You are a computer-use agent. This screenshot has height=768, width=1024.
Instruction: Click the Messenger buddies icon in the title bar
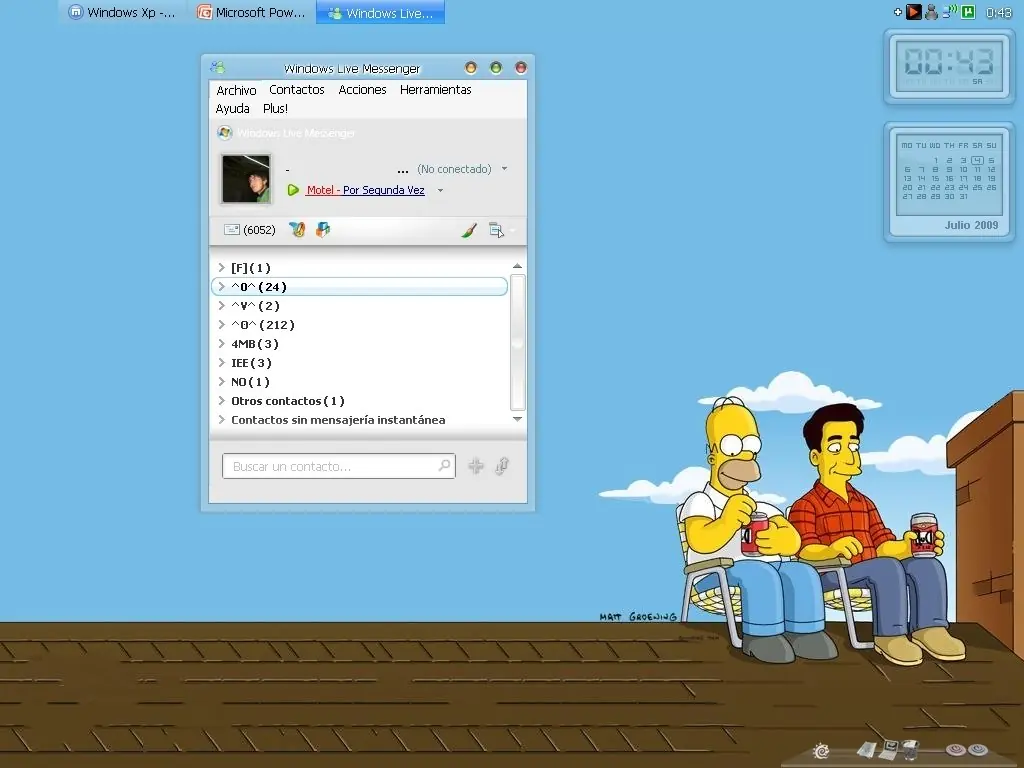[x=217, y=67]
